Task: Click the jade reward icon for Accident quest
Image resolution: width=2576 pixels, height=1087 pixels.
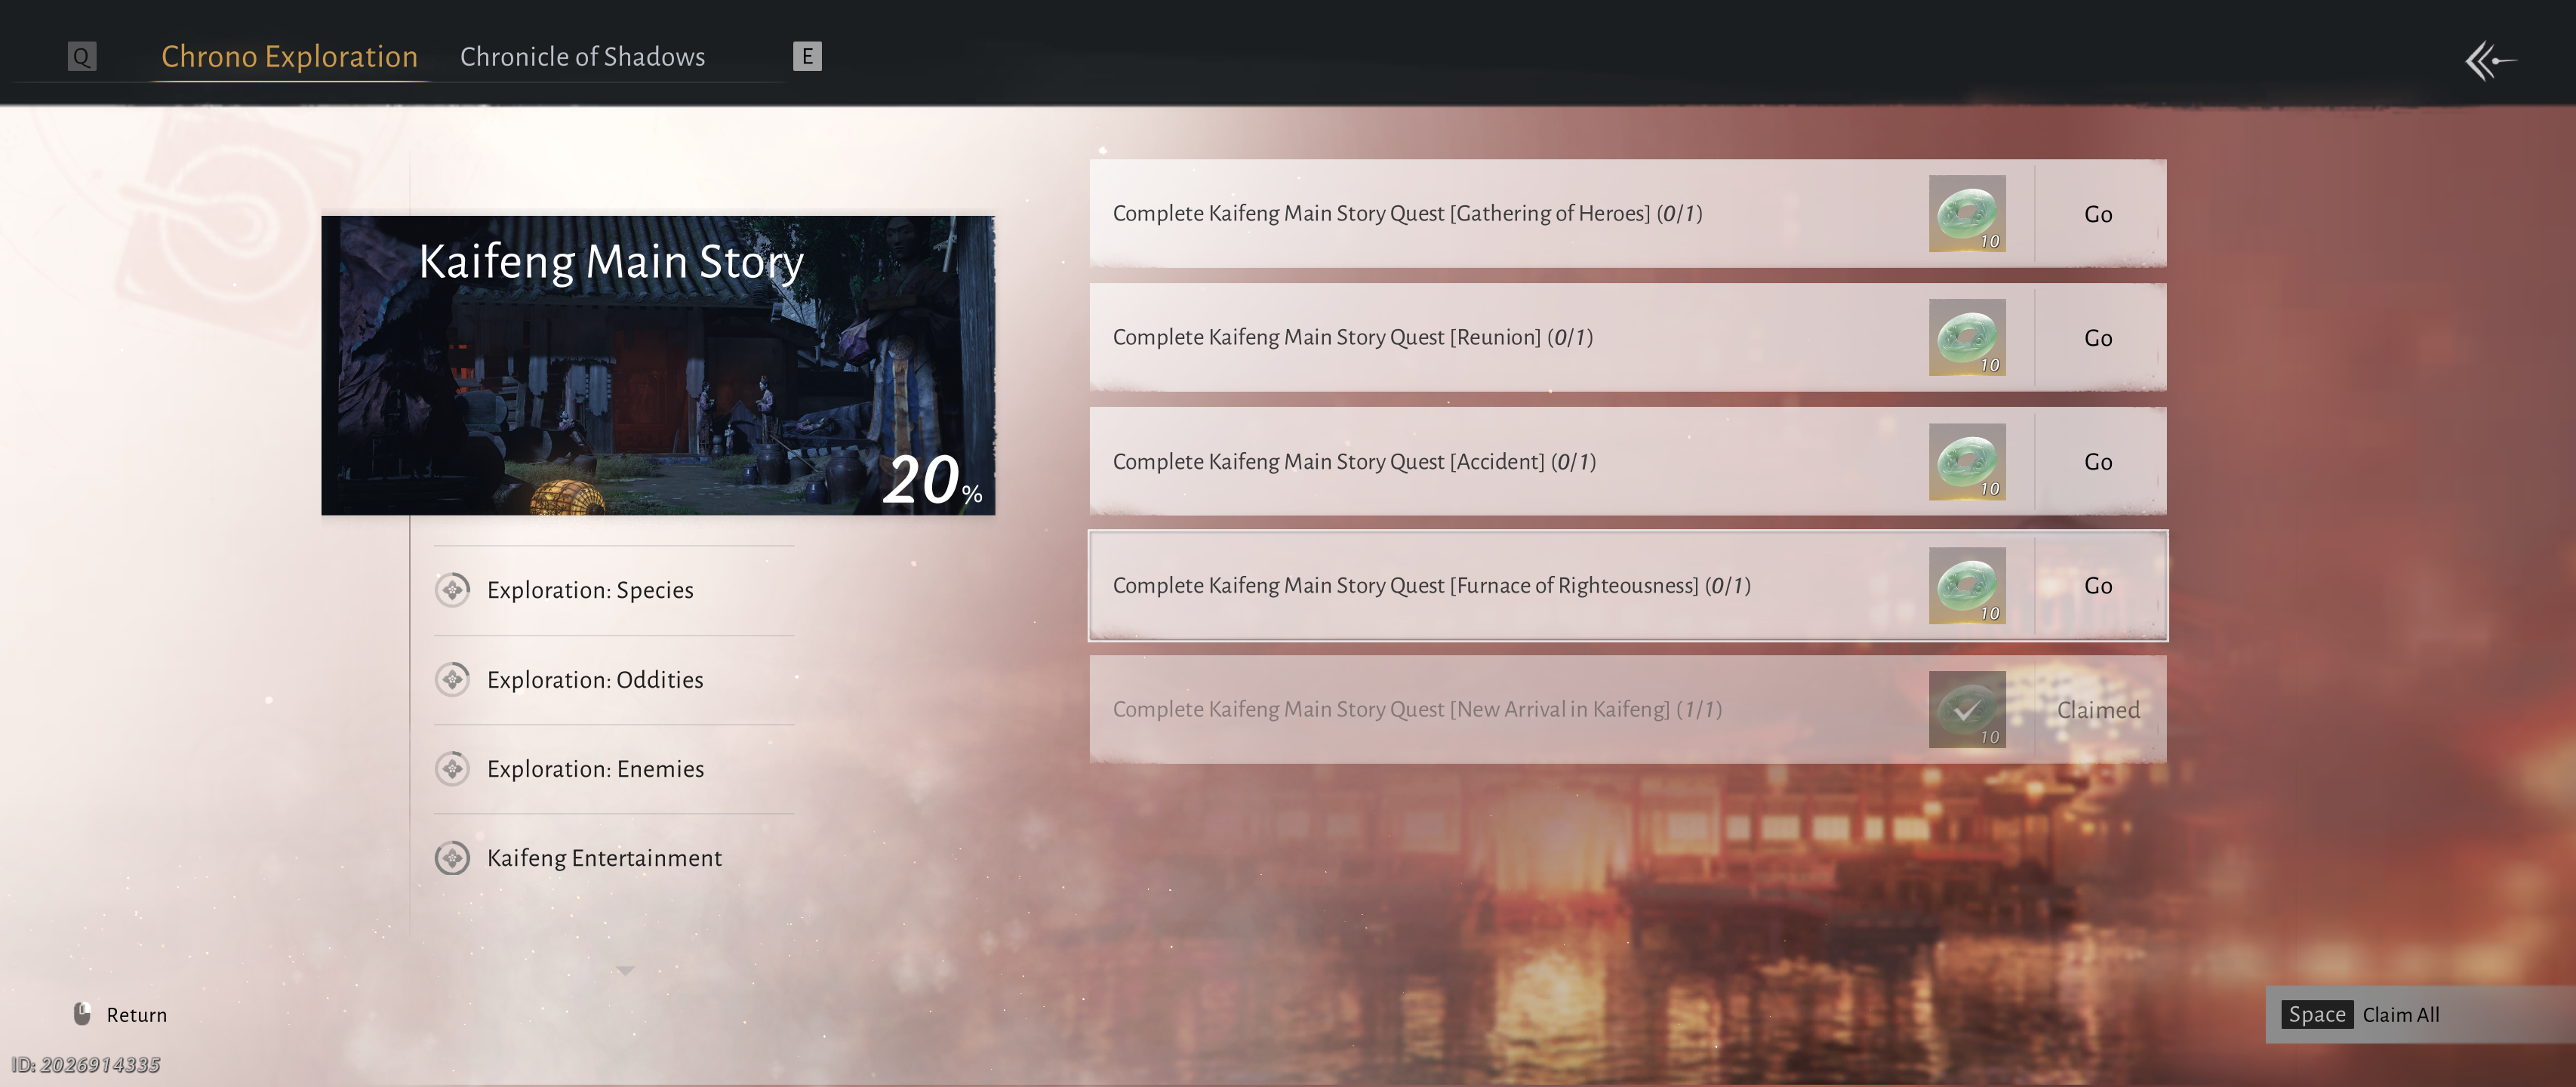Action: click(x=1966, y=461)
